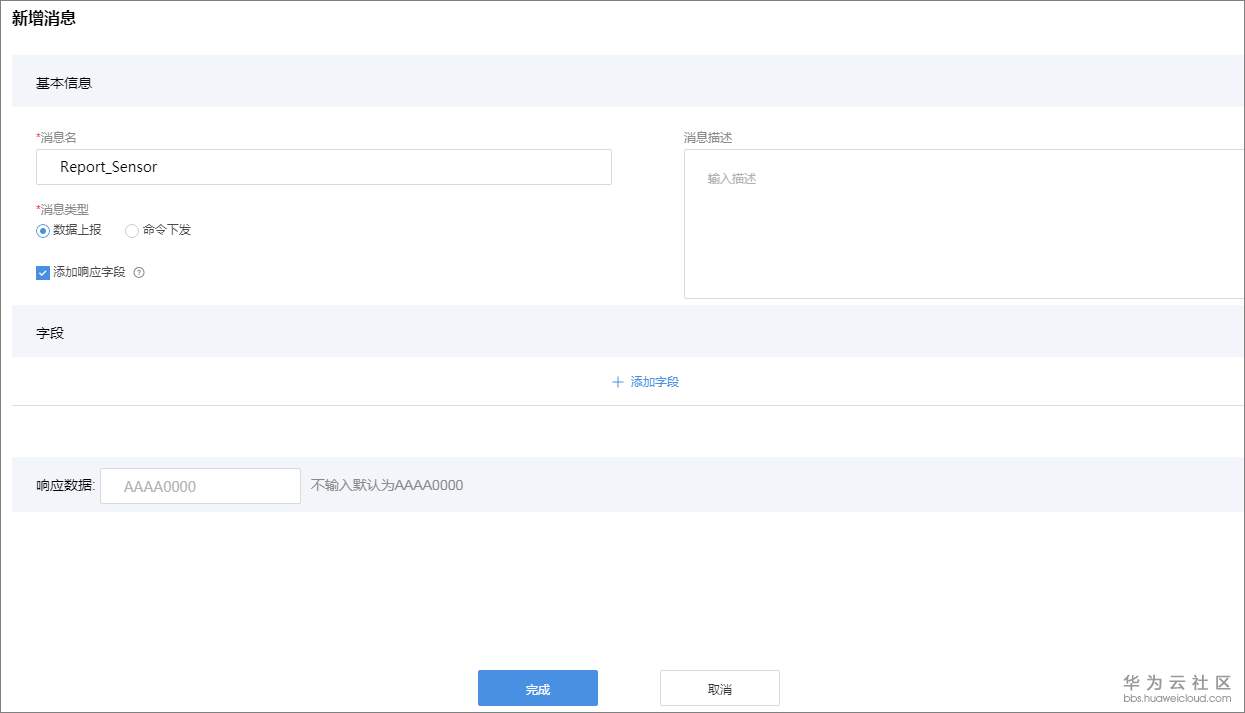Click the 取消 button
Image resolution: width=1245 pixels, height=713 pixels.
[x=720, y=689]
